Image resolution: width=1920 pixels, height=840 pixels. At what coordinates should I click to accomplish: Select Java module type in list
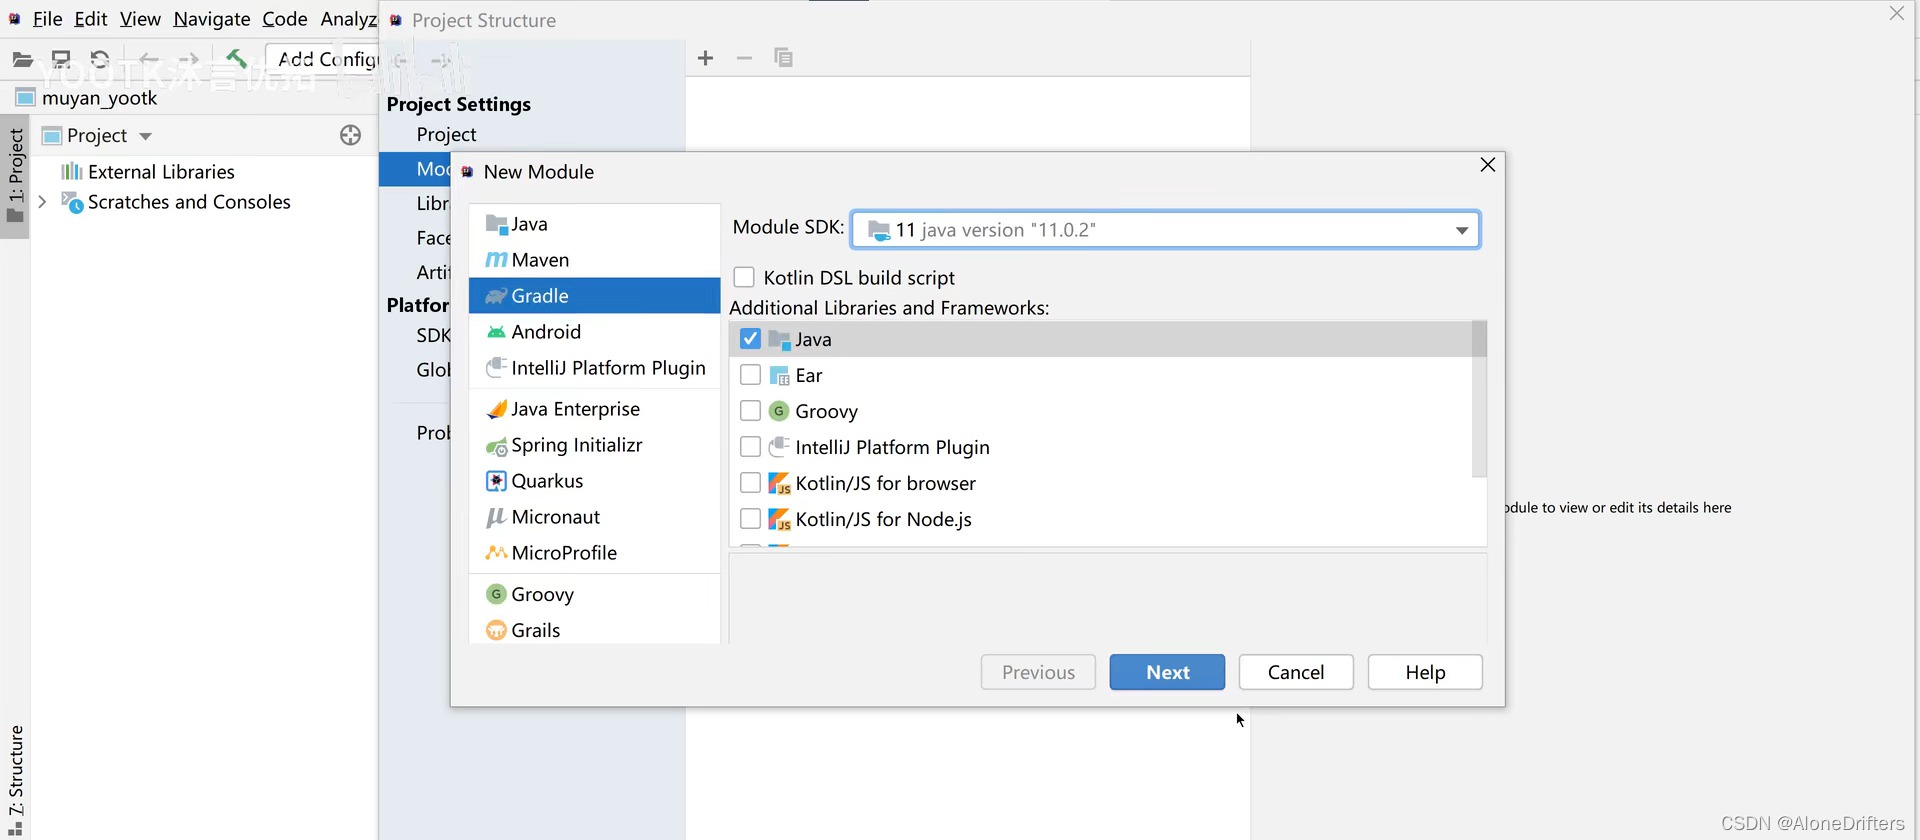click(594, 224)
